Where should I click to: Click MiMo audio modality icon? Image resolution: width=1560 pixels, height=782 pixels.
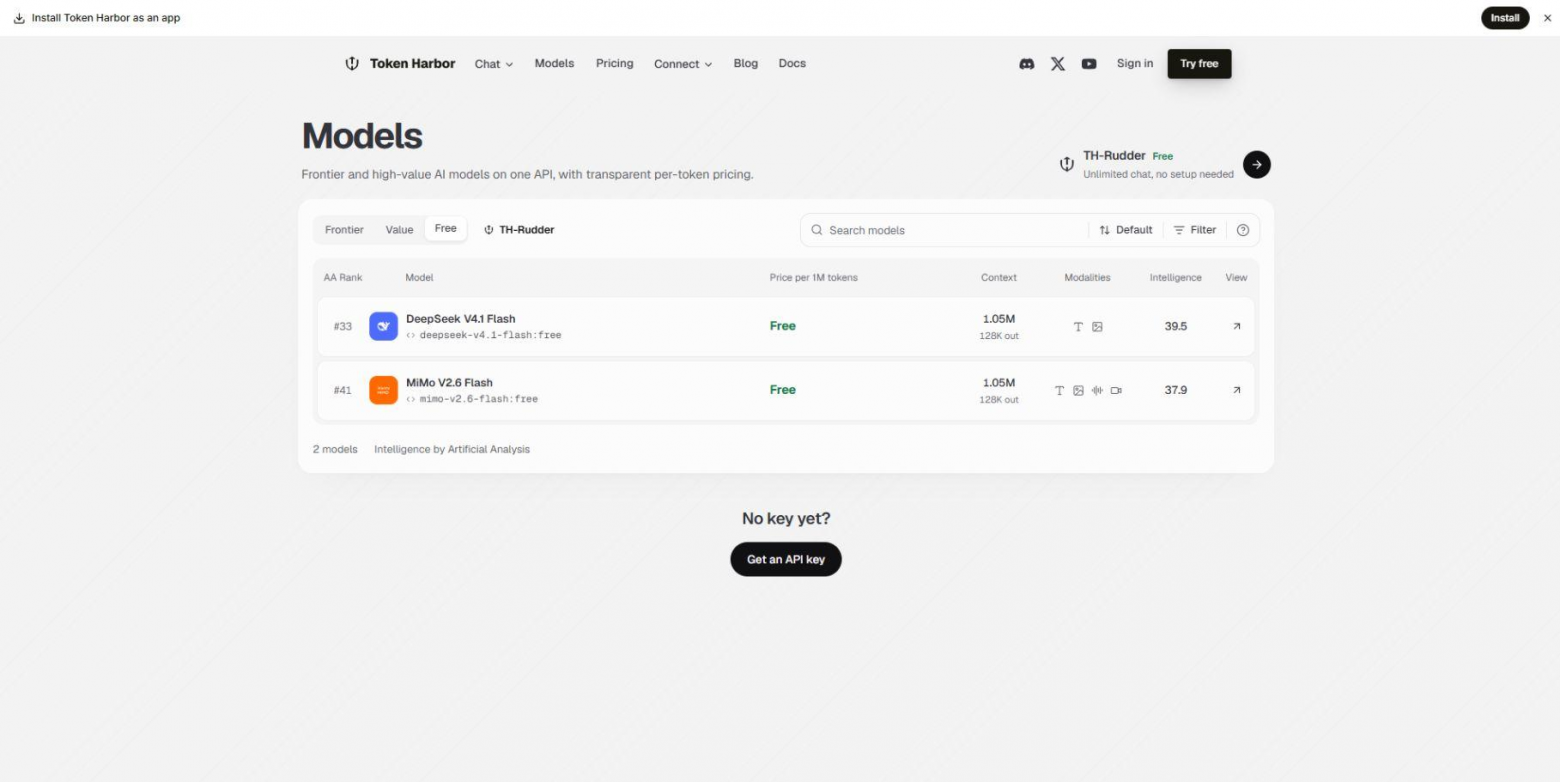[x=1097, y=391]
